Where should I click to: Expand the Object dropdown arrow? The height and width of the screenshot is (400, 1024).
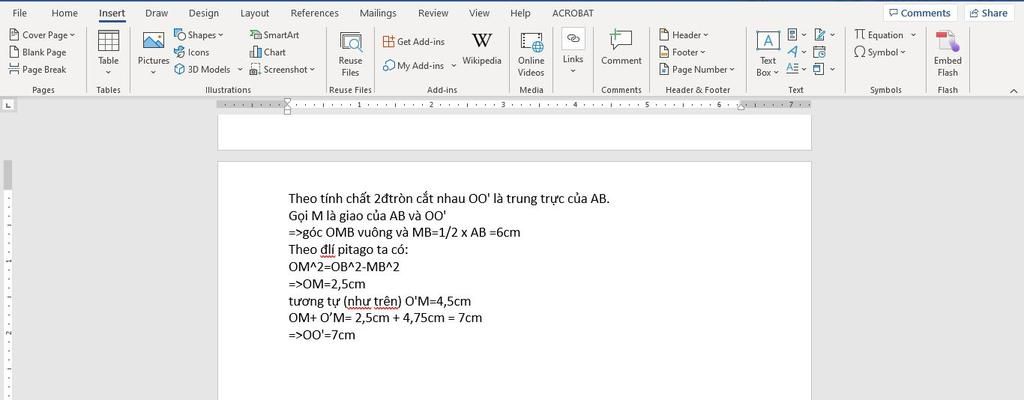click(833, 69)
